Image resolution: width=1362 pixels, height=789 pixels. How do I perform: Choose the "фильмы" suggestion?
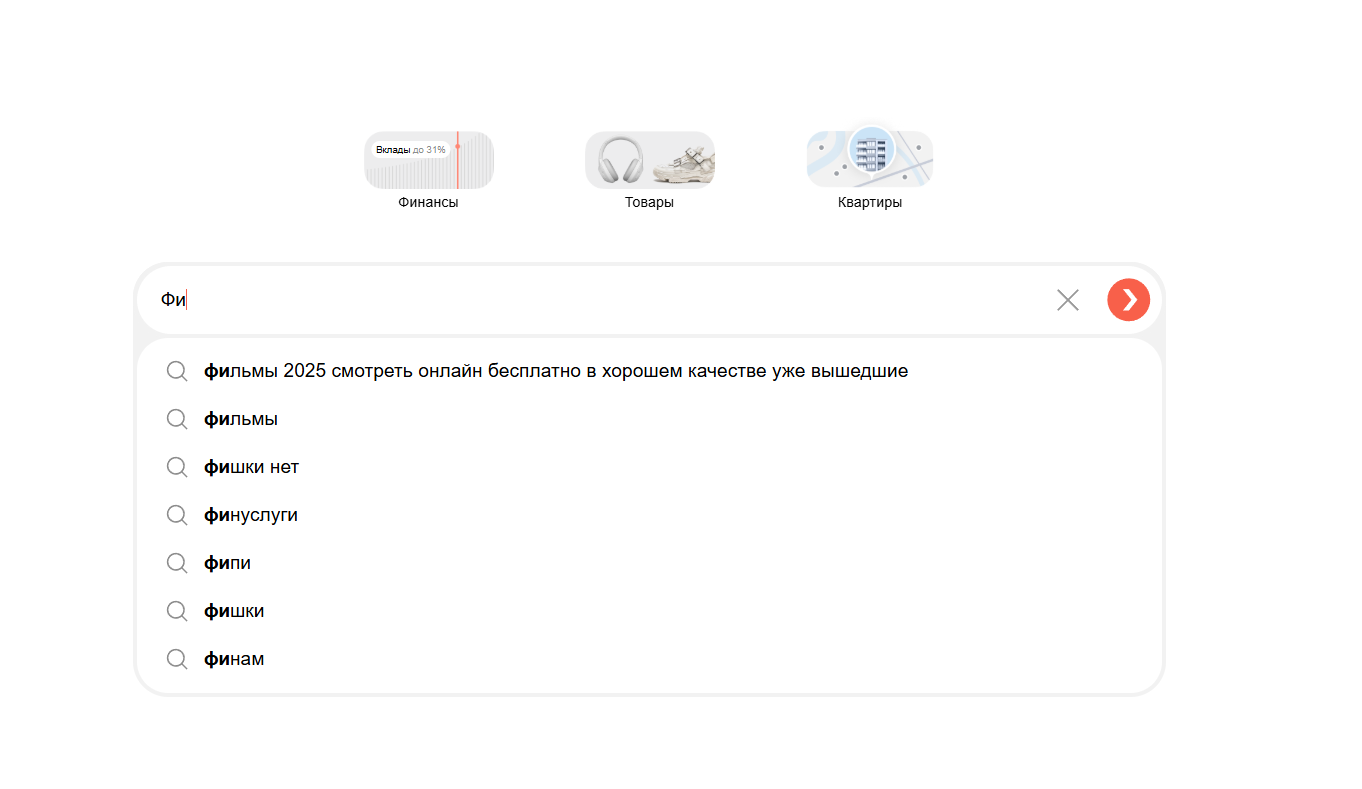(x=241, y=419)
